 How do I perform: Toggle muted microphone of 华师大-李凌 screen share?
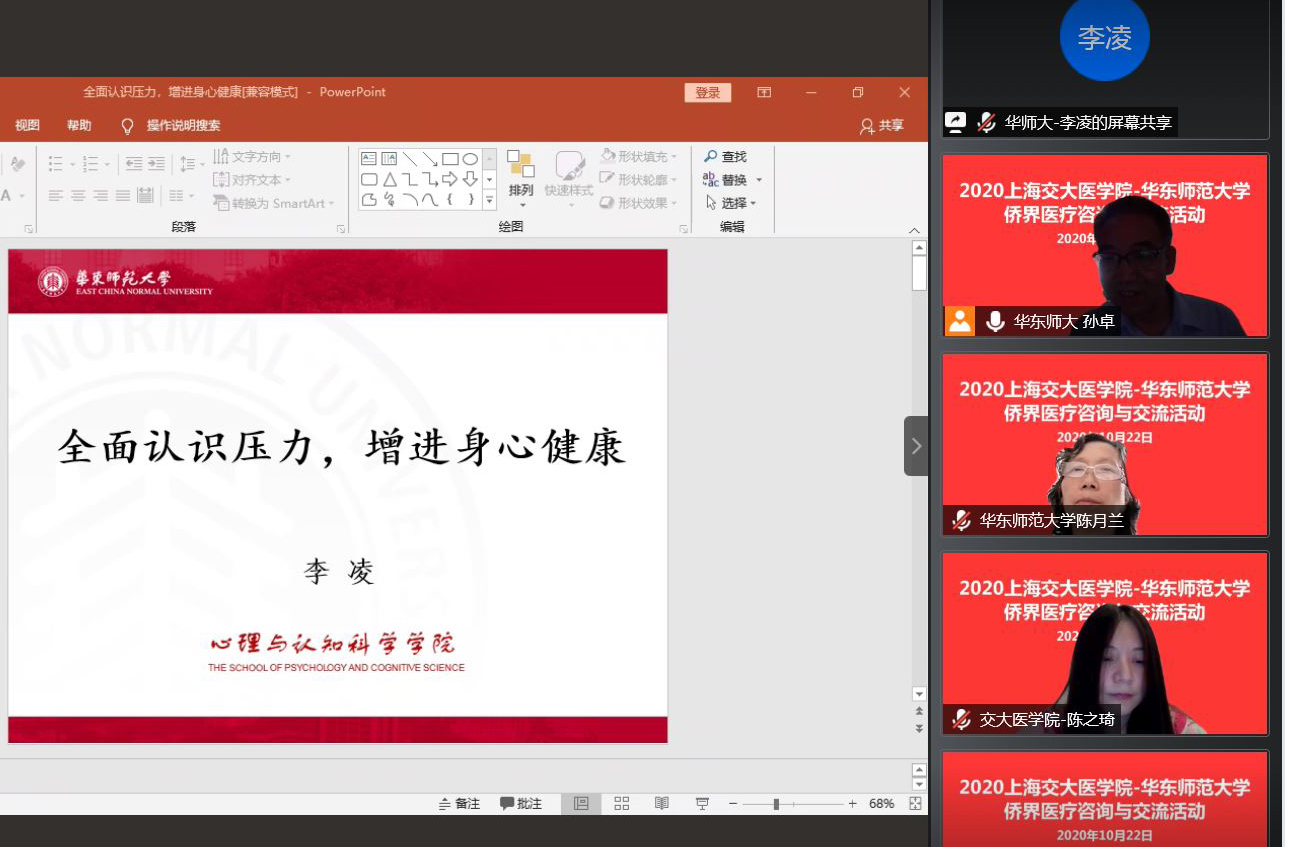click(x=986, y=122)
